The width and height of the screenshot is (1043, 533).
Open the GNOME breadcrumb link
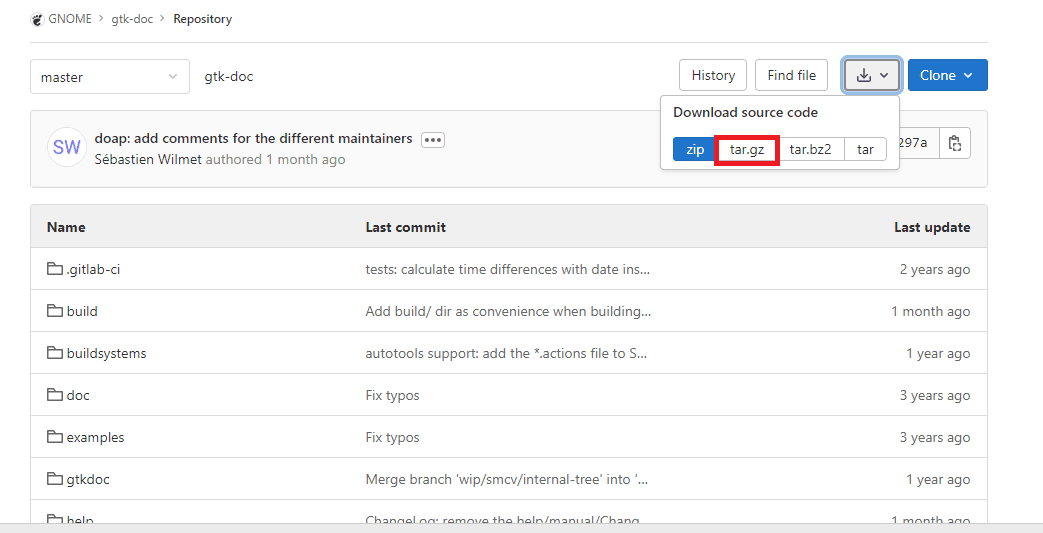70,19
